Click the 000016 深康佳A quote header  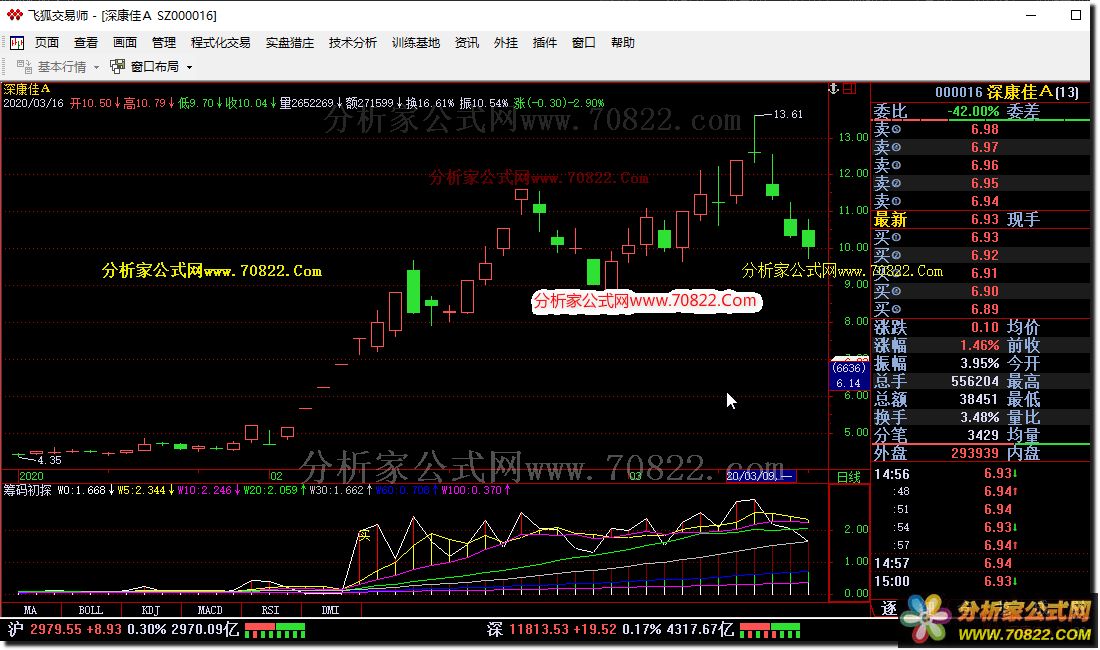tap(1007, 92)
